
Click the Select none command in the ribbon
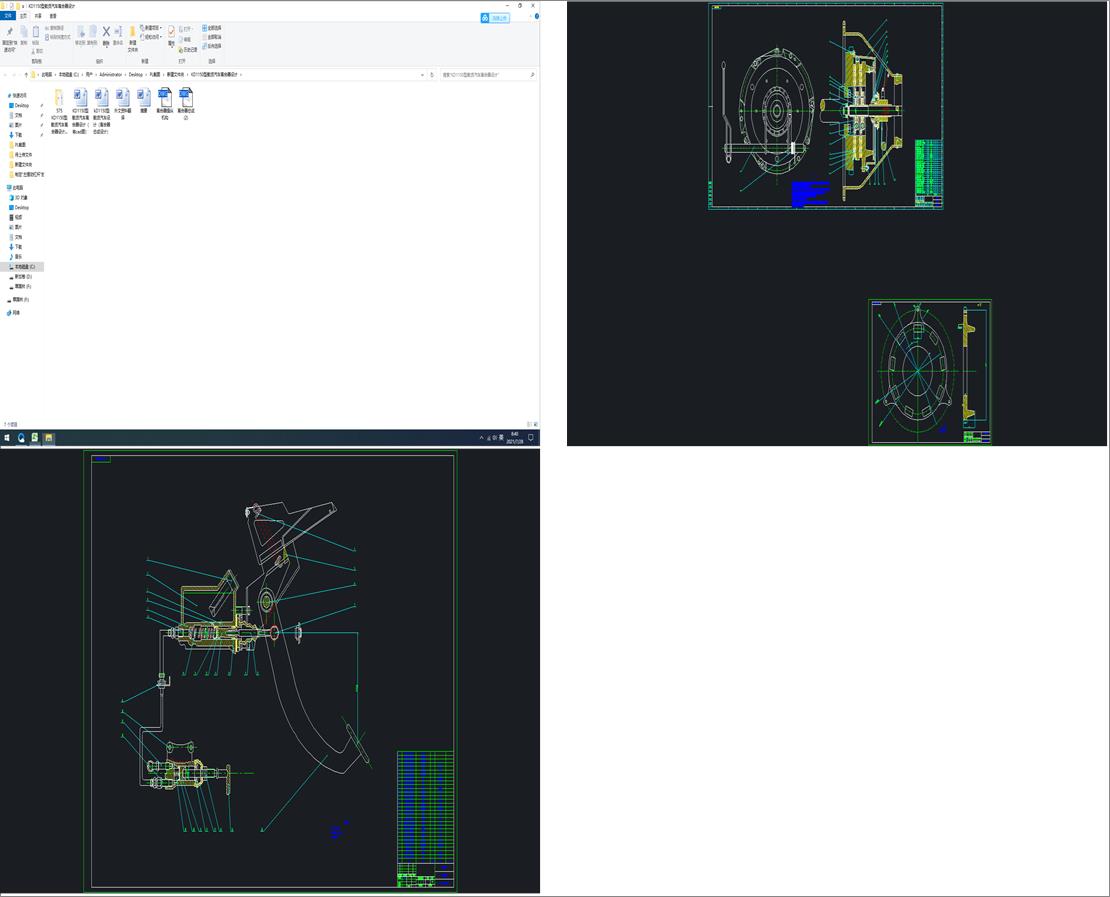[x=212, y=37]
